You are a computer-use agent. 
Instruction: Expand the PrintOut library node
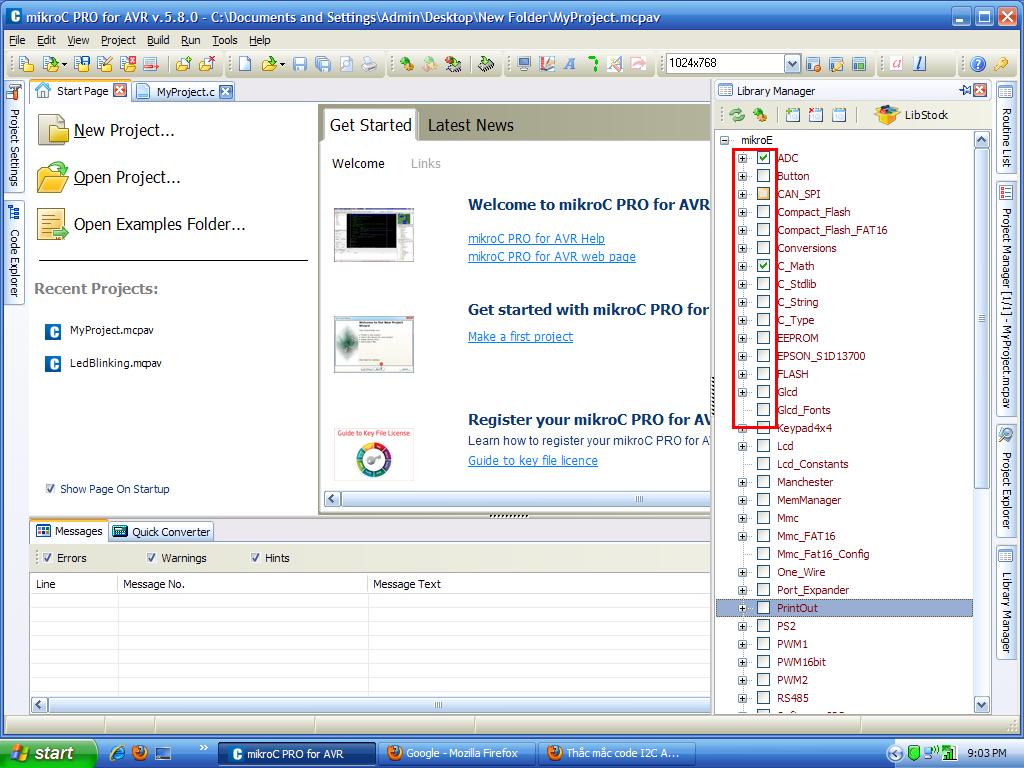[743, 608]
